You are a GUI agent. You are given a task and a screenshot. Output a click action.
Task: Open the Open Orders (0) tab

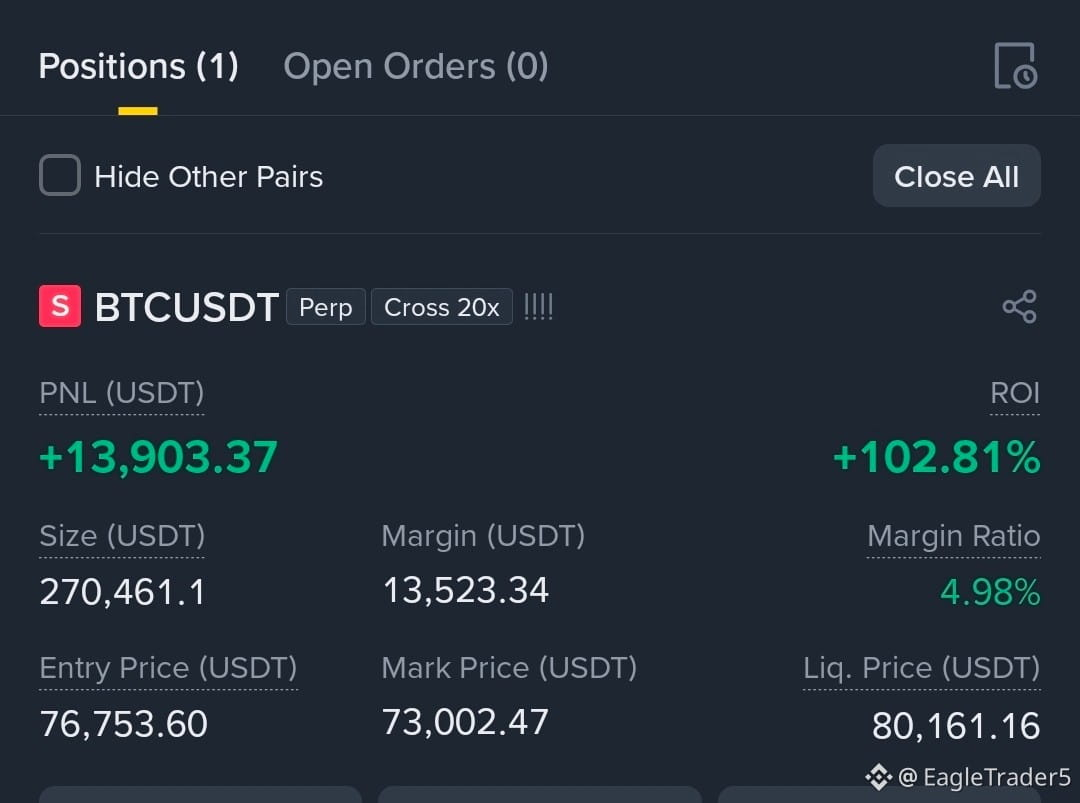point(416,67)
